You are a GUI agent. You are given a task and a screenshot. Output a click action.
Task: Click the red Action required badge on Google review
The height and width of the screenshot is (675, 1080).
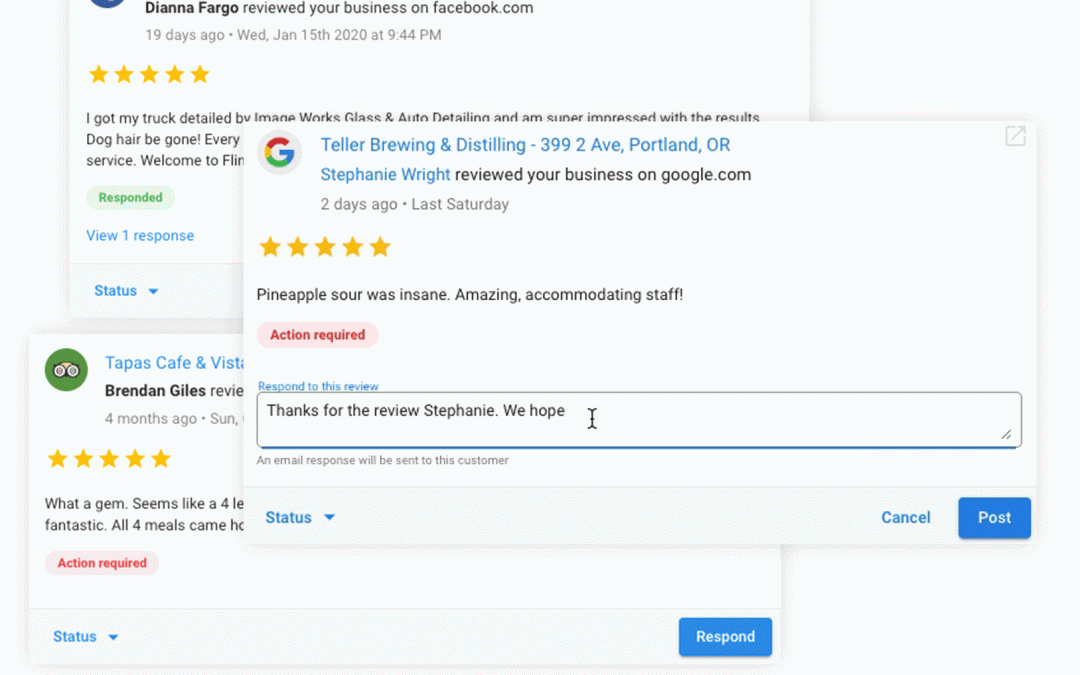pyautogui.click(x=317, y=335)
